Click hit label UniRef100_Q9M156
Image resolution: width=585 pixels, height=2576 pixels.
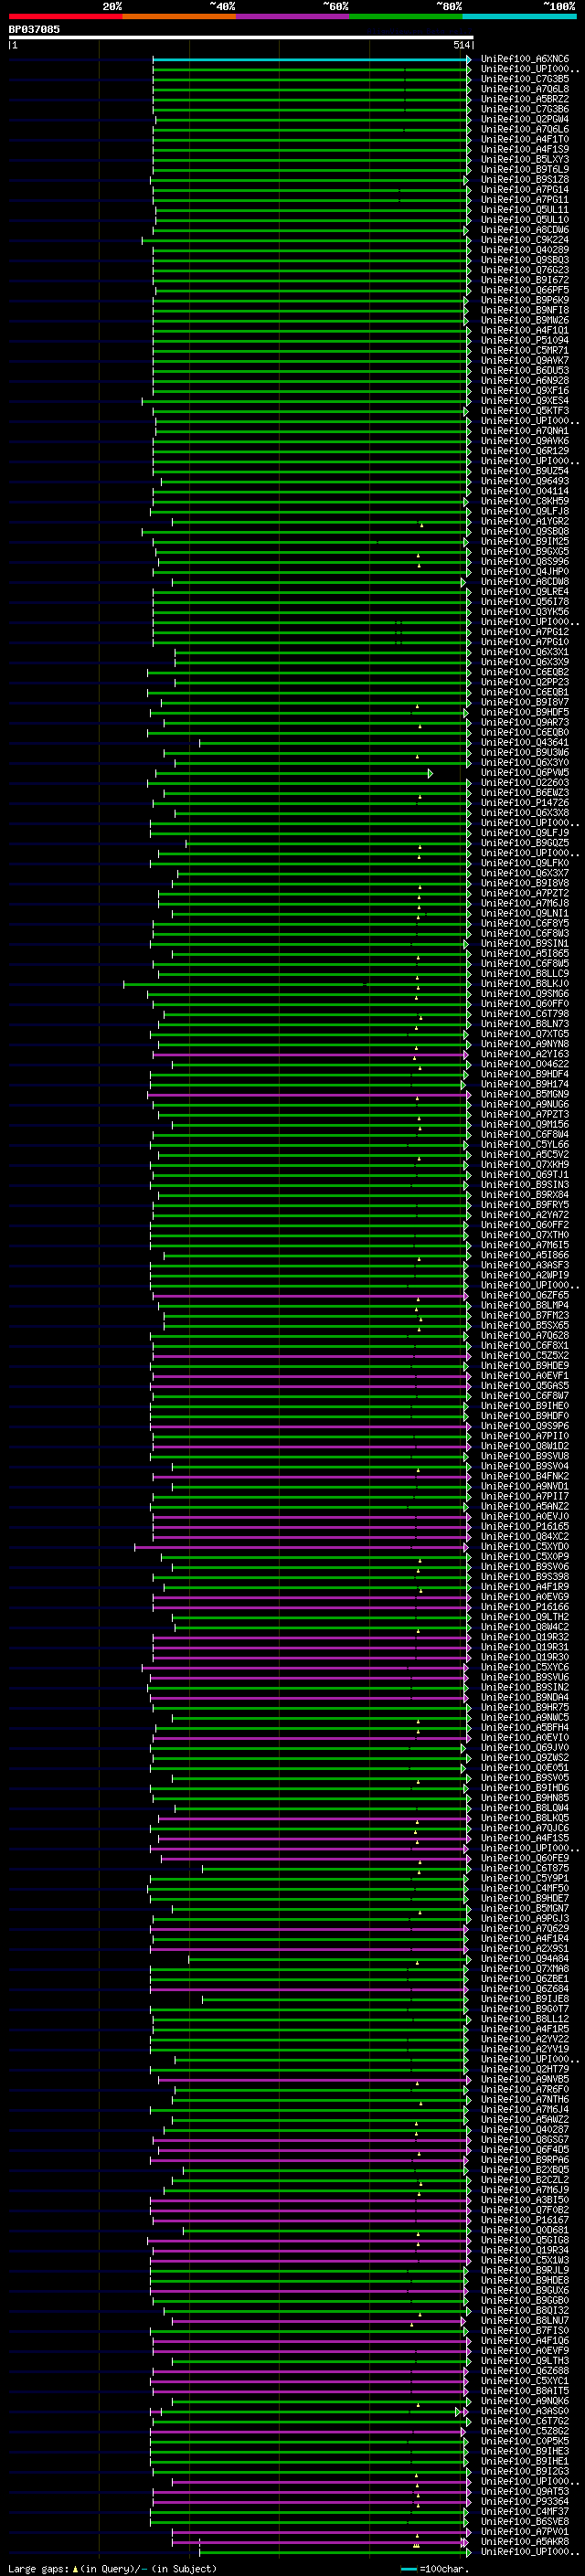(x=524, y=1124)
